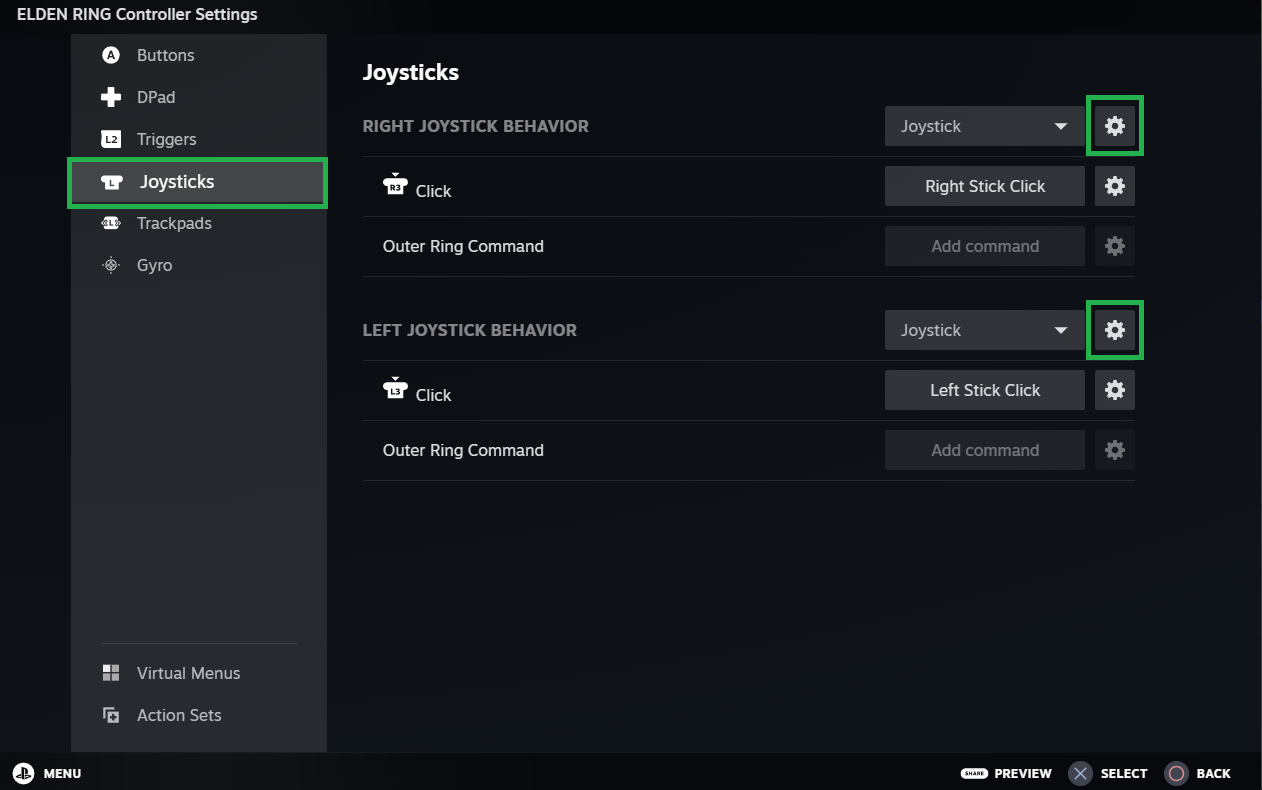Click the trackpad icon beside Trackpads
The width and height of the screenshot is (1262, 790).
click(111, 223)
